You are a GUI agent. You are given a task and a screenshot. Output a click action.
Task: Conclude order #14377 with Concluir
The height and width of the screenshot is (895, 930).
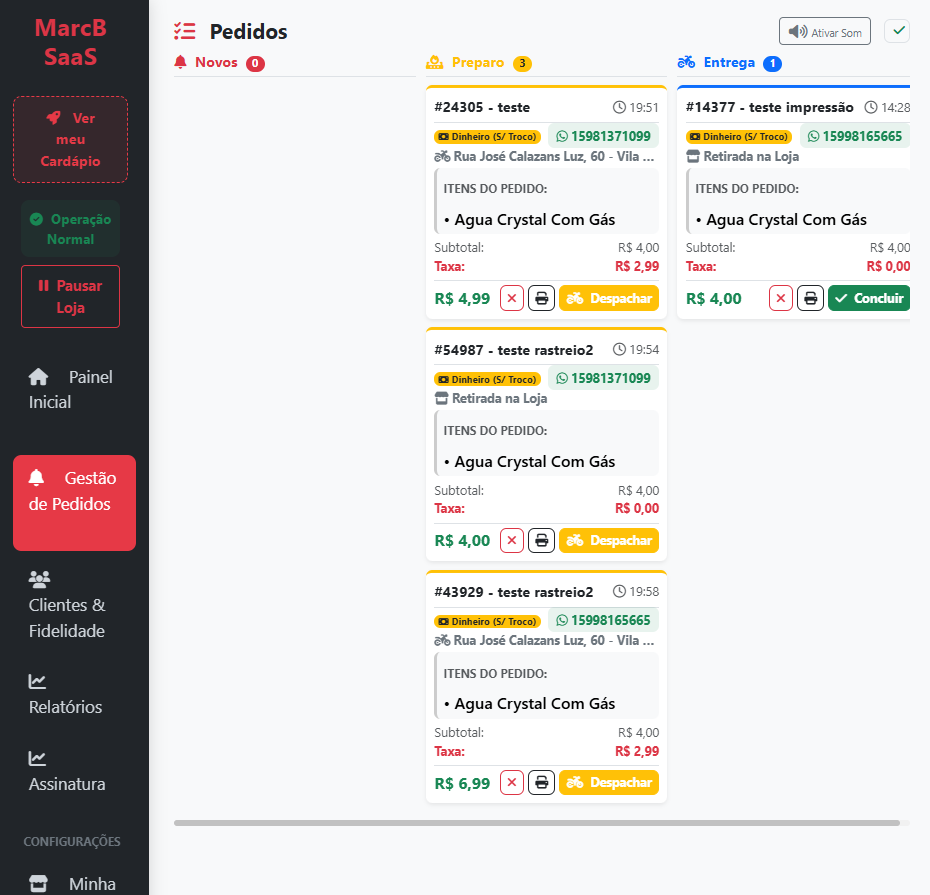click(868, 298)
